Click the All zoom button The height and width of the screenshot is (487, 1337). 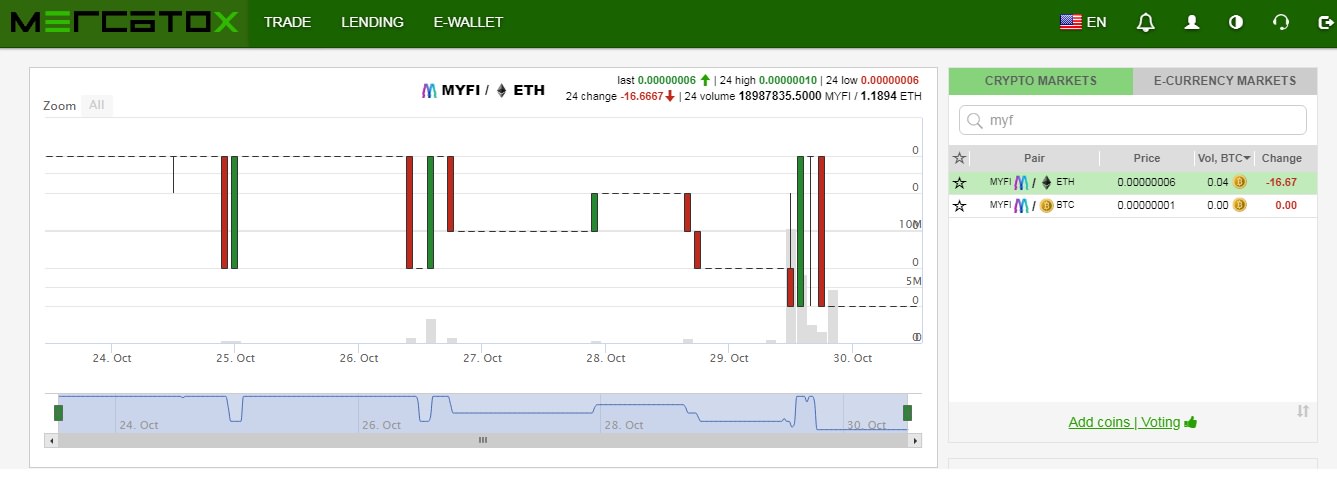97,105
